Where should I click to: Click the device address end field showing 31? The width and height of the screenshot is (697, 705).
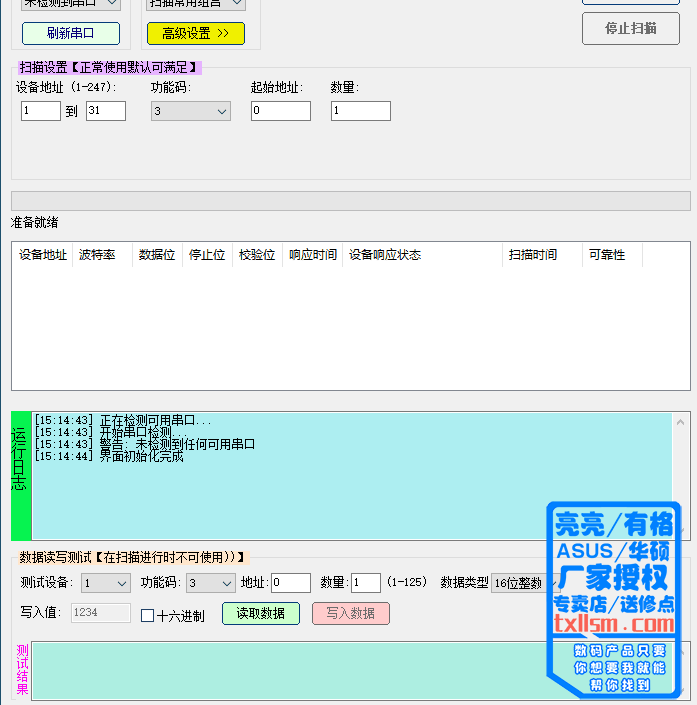pyautogui.click(x=105, y=111)
